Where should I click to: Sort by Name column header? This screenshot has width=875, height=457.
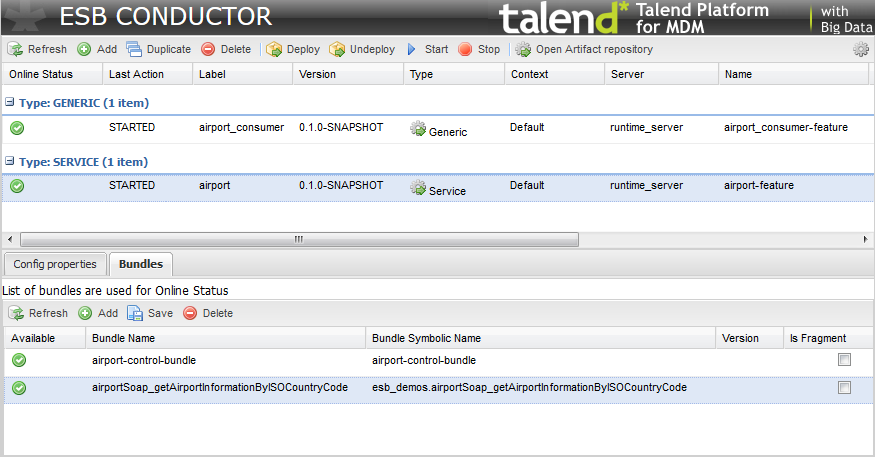794,74
